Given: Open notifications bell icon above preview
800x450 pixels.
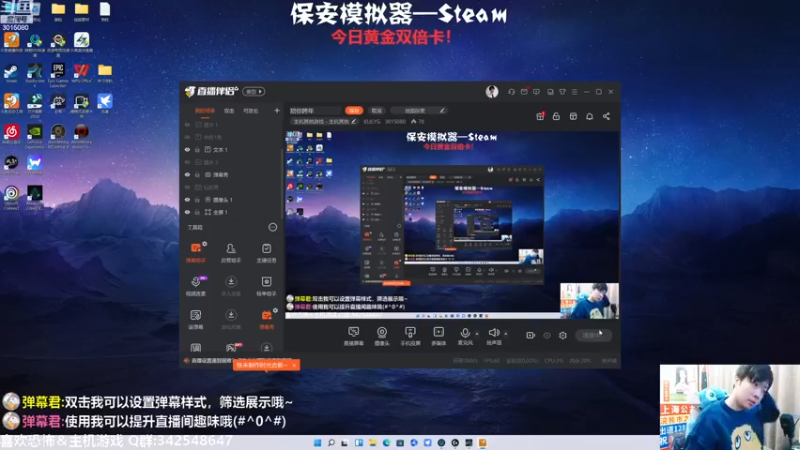Looking at the screenshot, I should coord(589,116).
